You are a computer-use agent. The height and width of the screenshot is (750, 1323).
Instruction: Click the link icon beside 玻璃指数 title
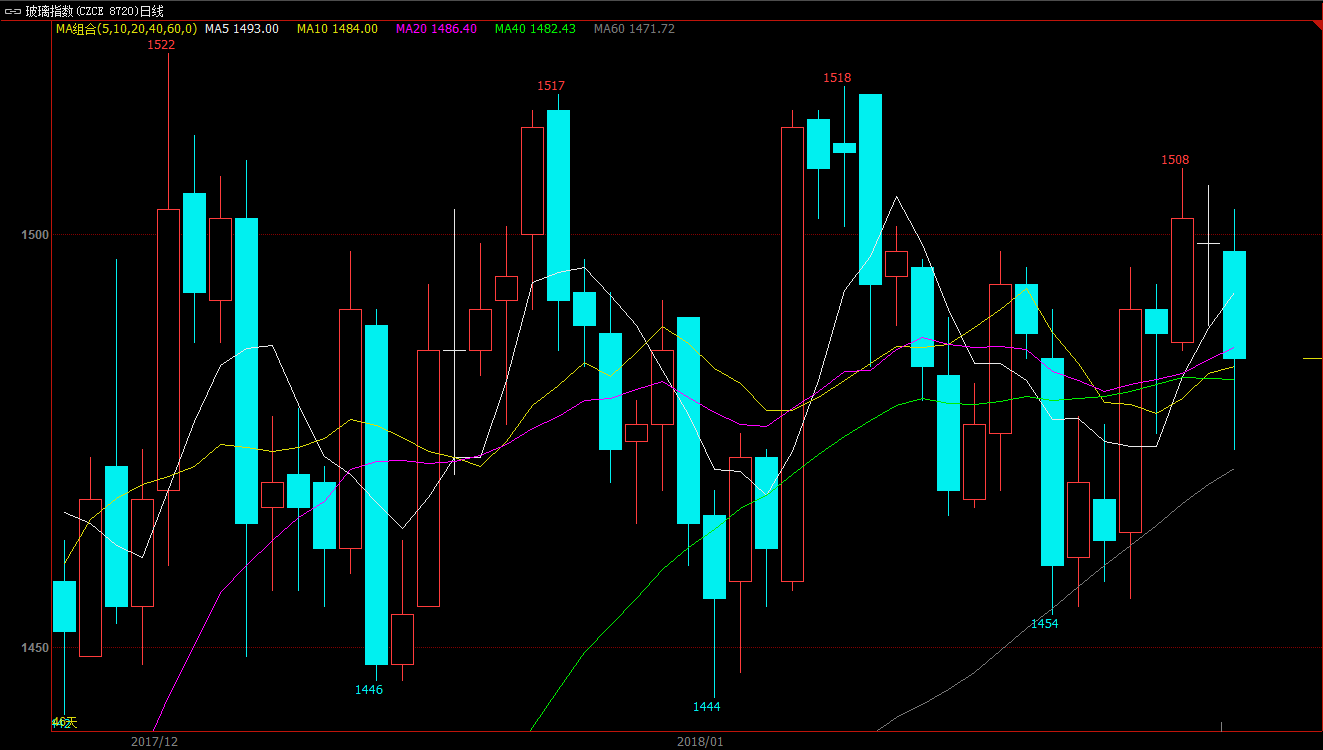13,10
